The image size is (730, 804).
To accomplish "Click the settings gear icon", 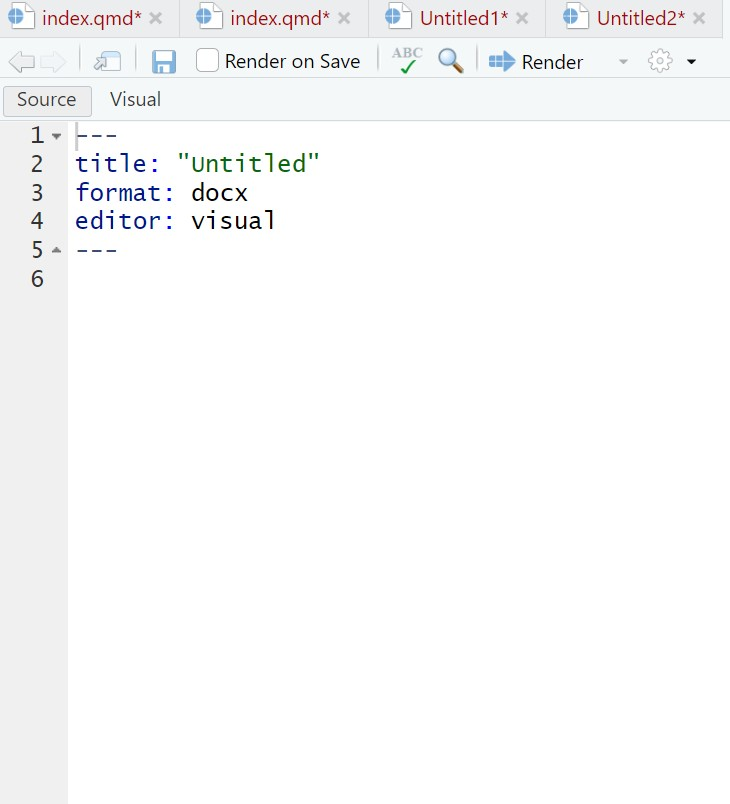I will tap(660, 62).
